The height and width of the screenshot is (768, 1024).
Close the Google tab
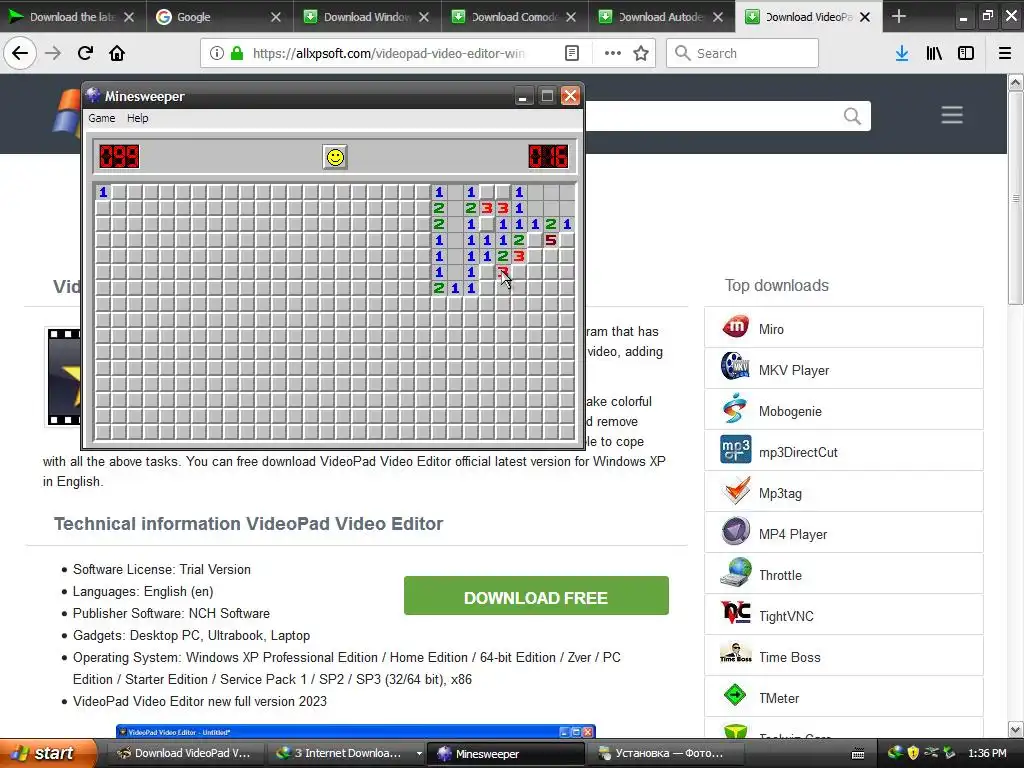click(276, 17)
